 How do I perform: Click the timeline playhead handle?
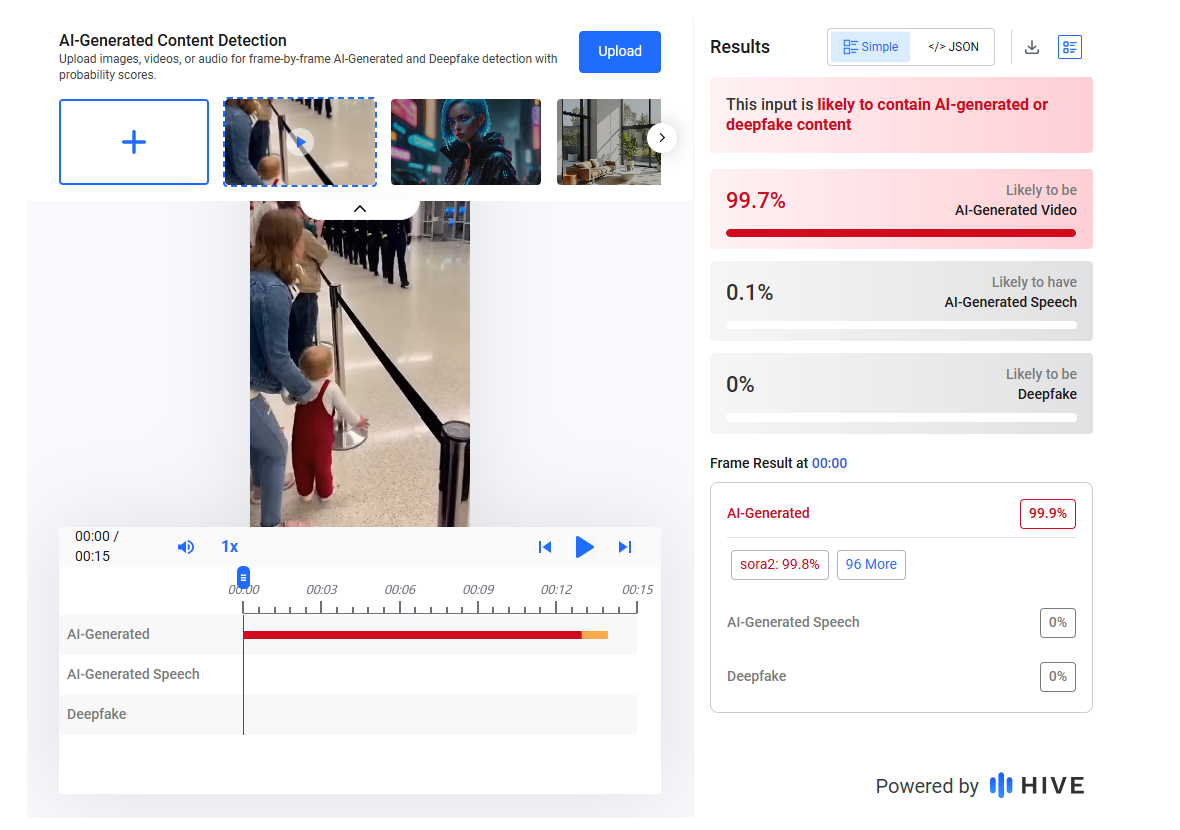[243, 577]
